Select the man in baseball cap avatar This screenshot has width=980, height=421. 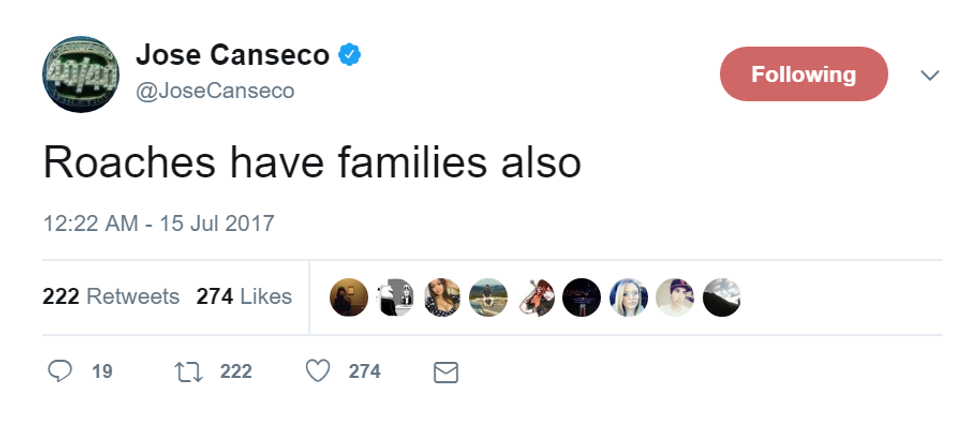tap(674, 297)
